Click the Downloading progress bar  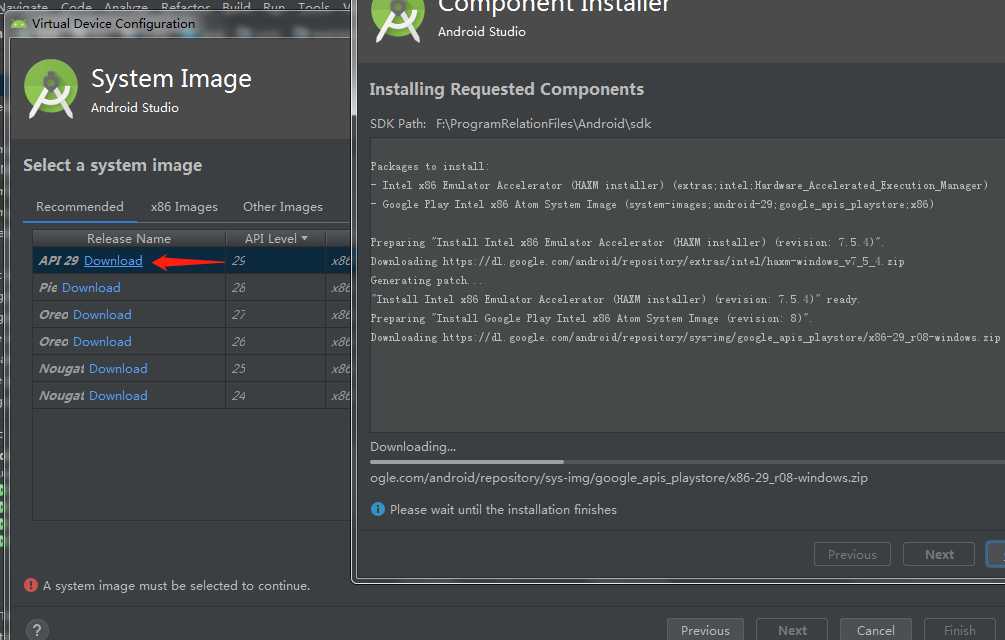coord(687,461)
